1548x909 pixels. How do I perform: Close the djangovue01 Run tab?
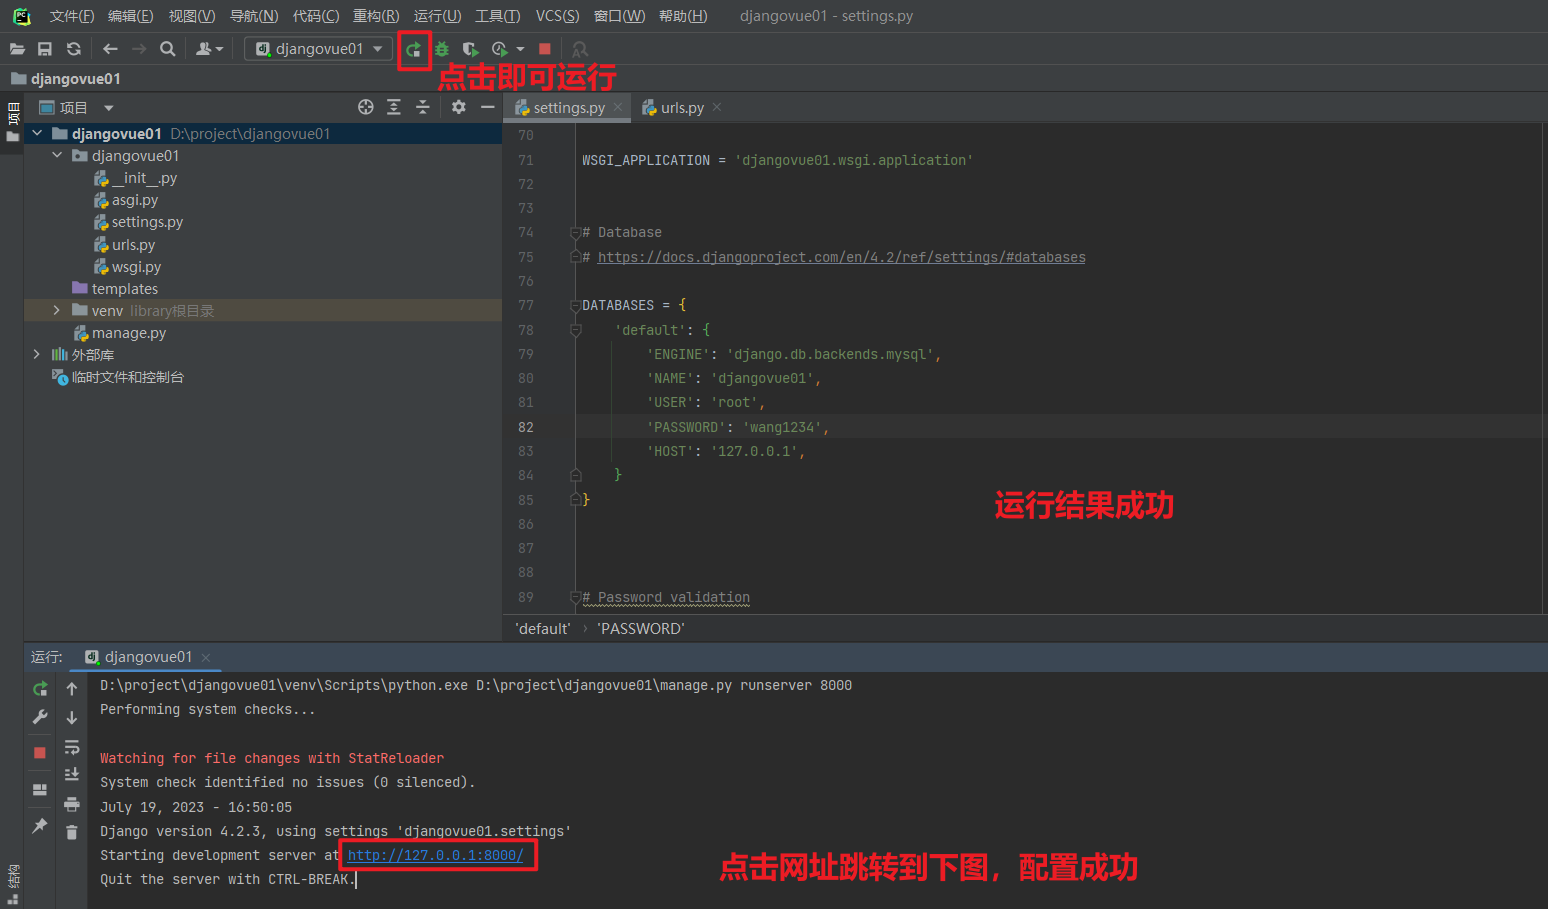tap(206, 657)
